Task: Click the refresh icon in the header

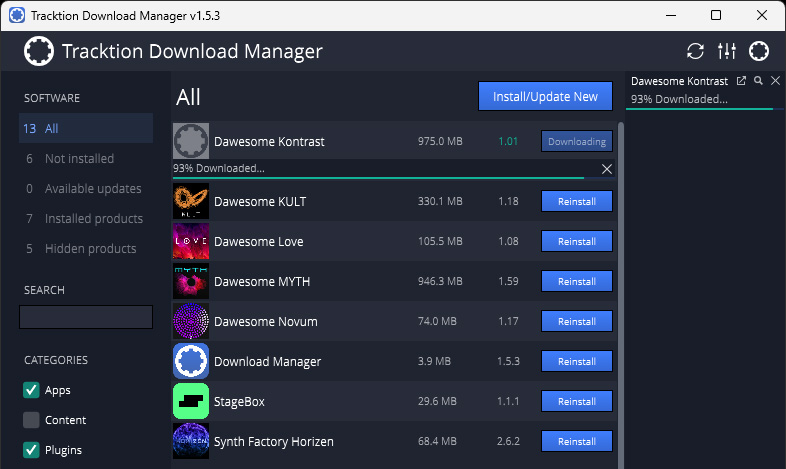Action: tap(695, 51)
